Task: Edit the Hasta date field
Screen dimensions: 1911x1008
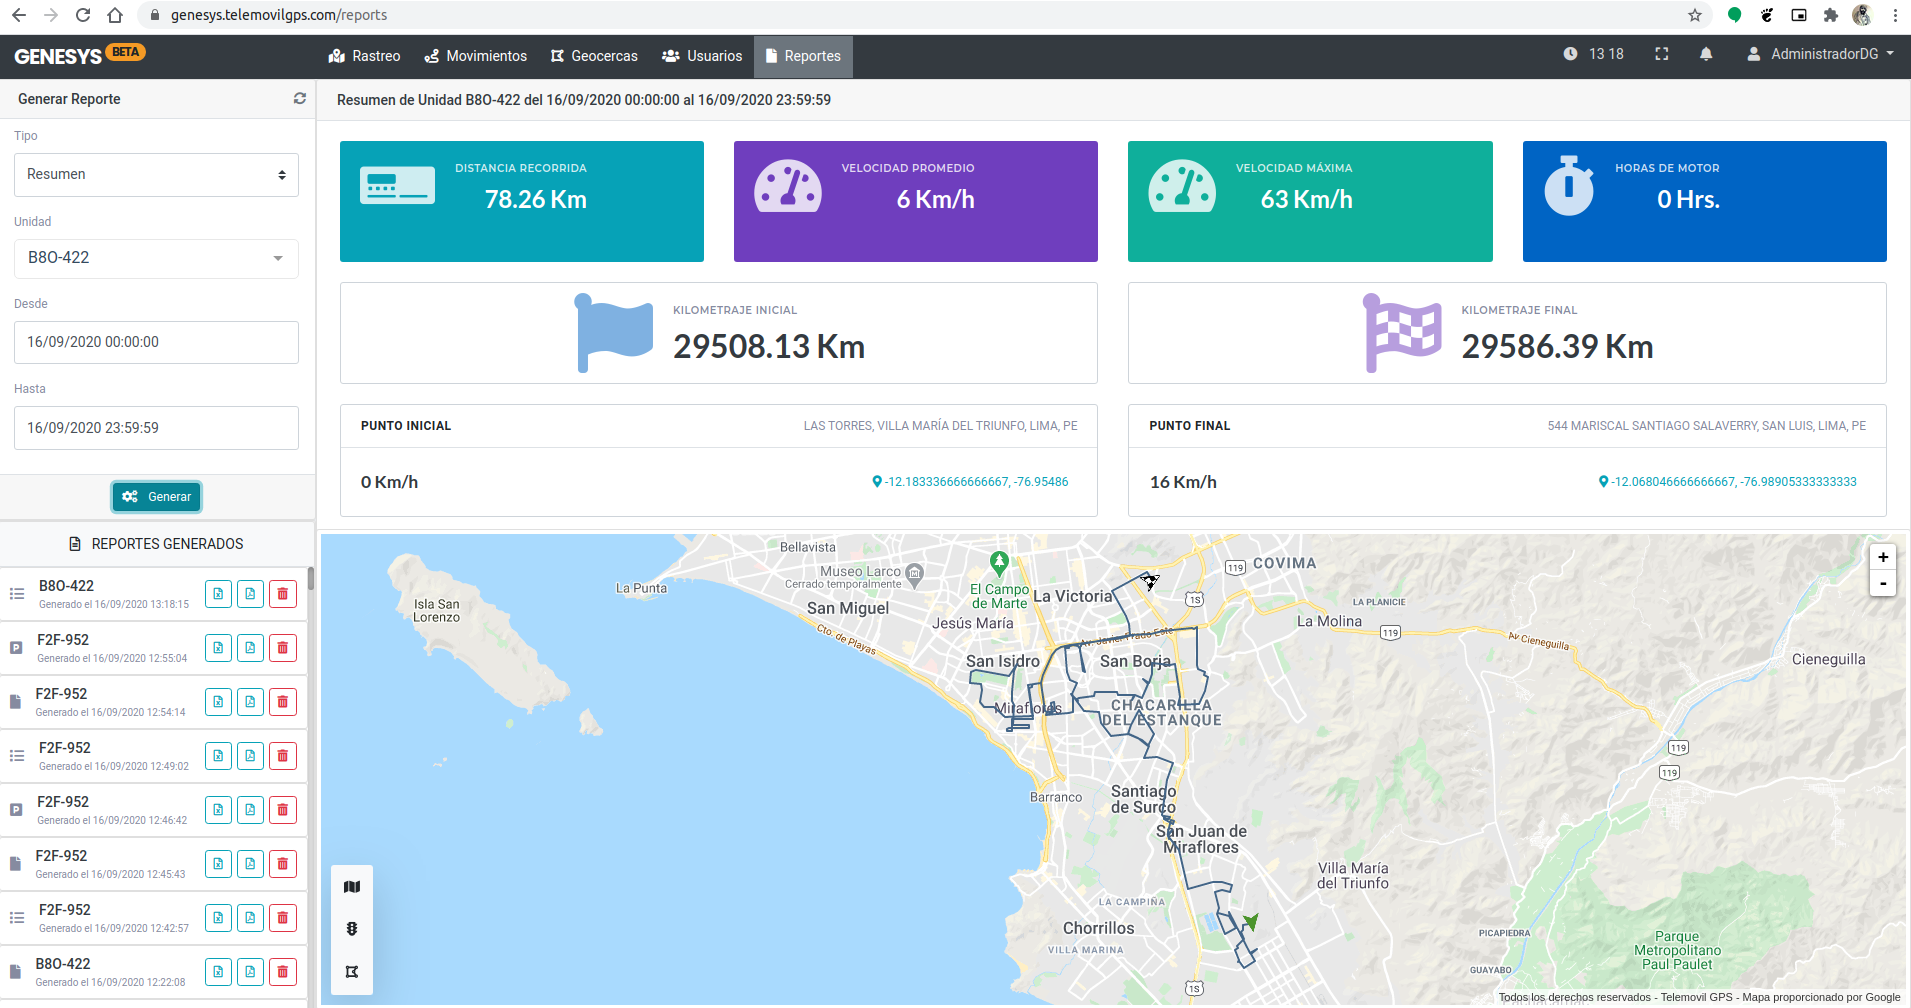Action: [x=156, y=428]
